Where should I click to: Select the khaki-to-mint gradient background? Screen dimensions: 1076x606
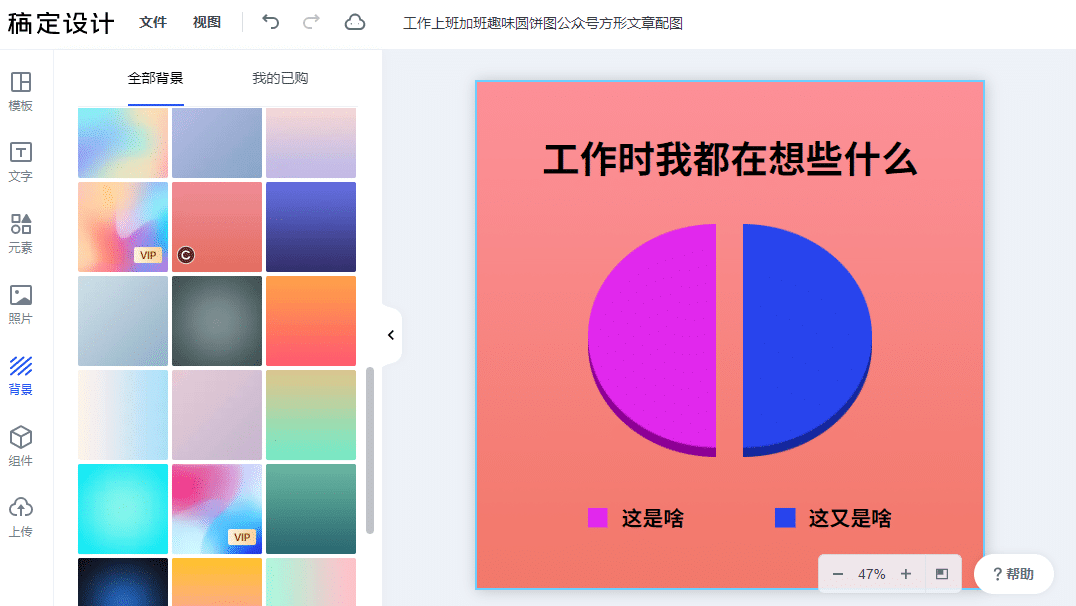tap(311, 415)
